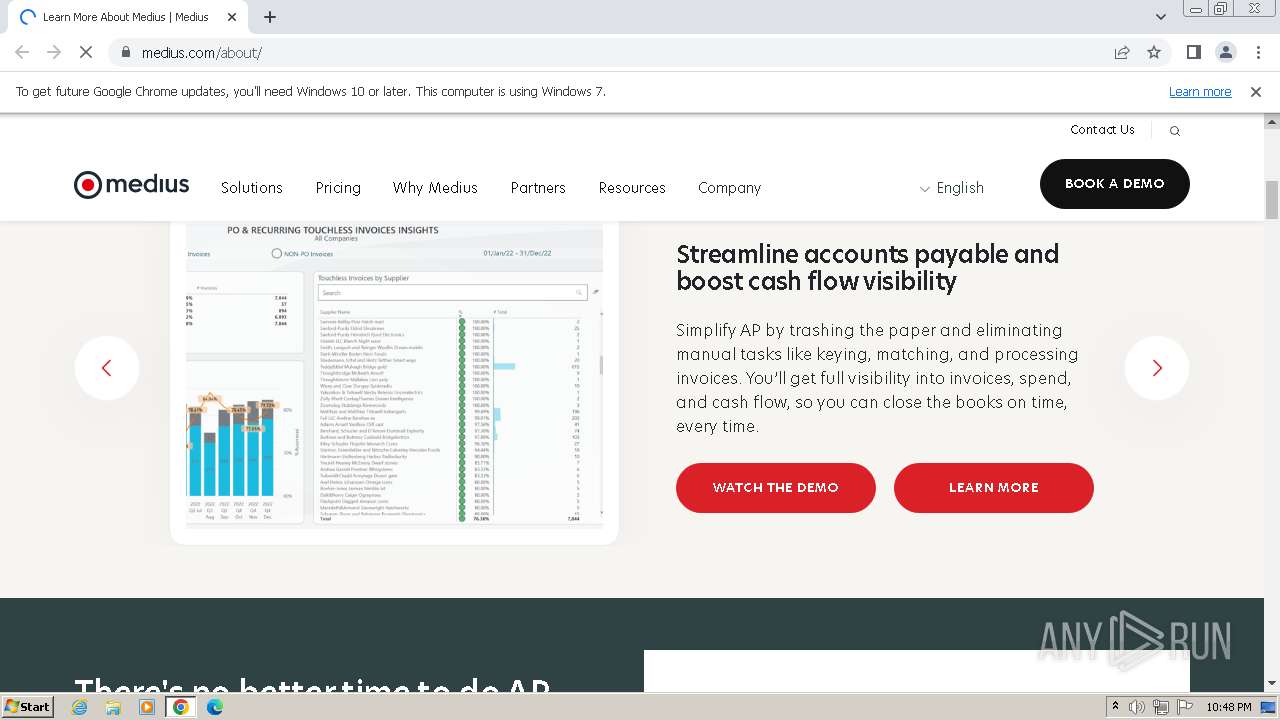Click the taskbar clock showing 10:48 PM

point(1229,707)
